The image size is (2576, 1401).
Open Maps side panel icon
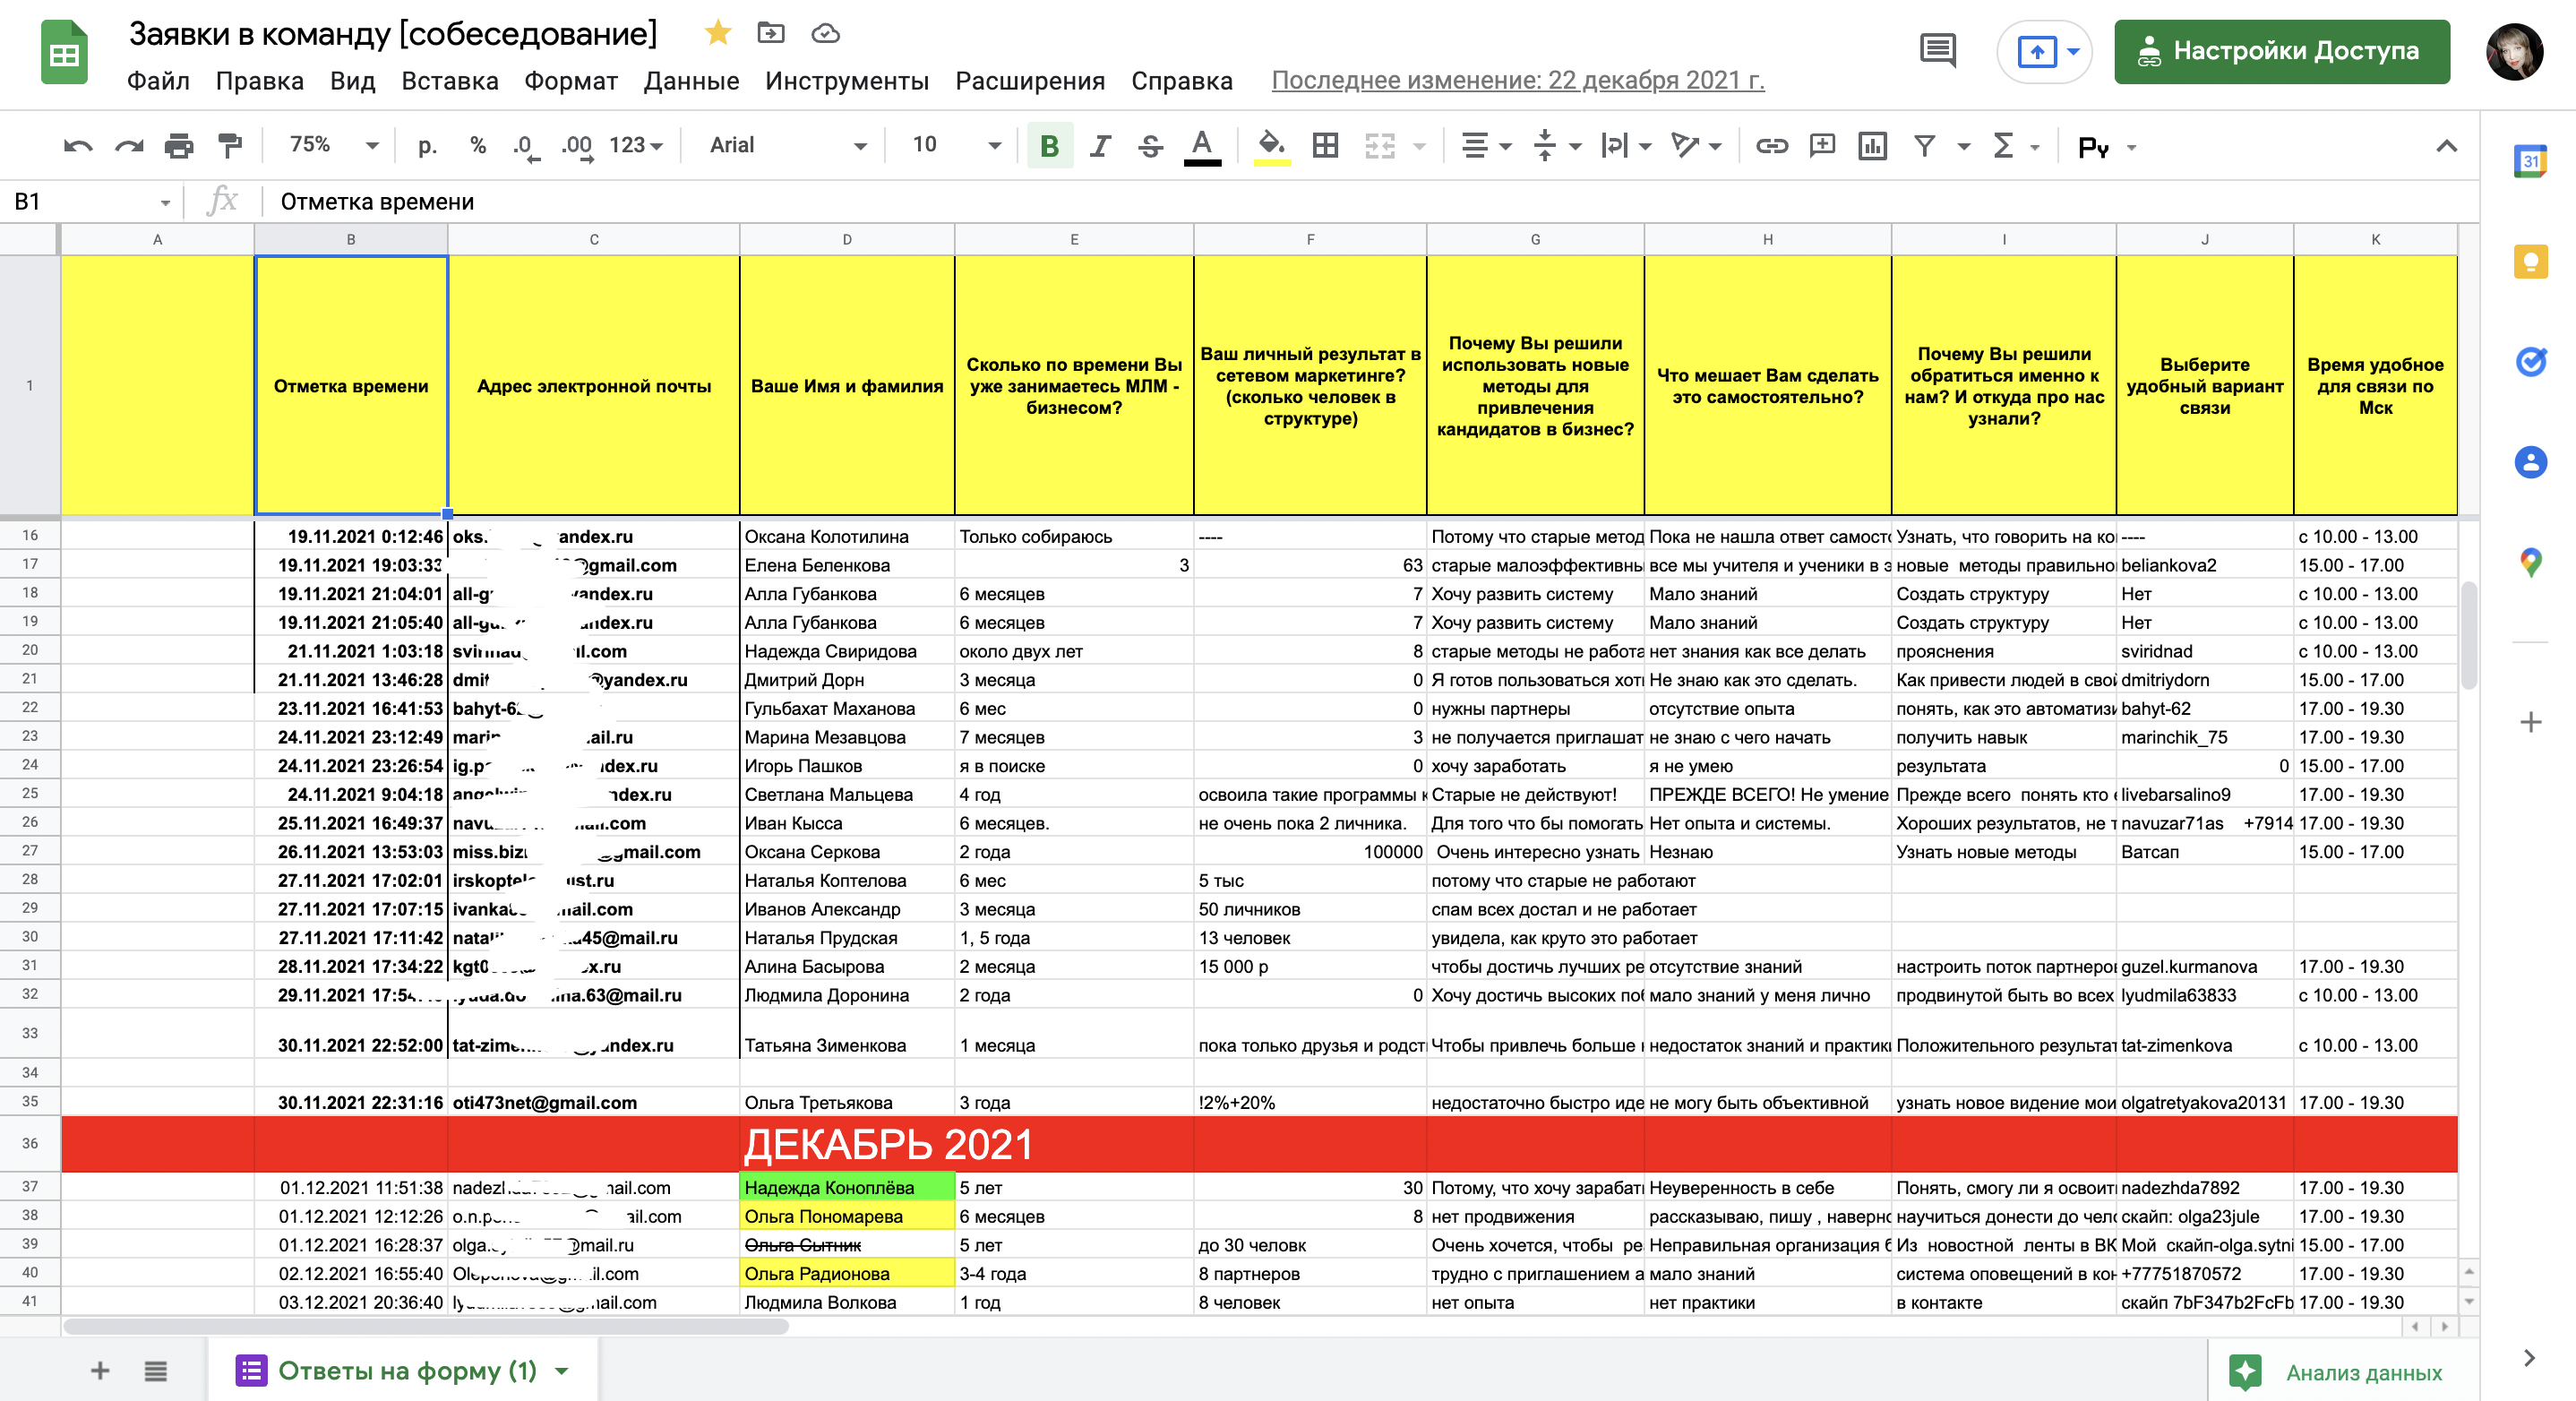pos(2530,563)
